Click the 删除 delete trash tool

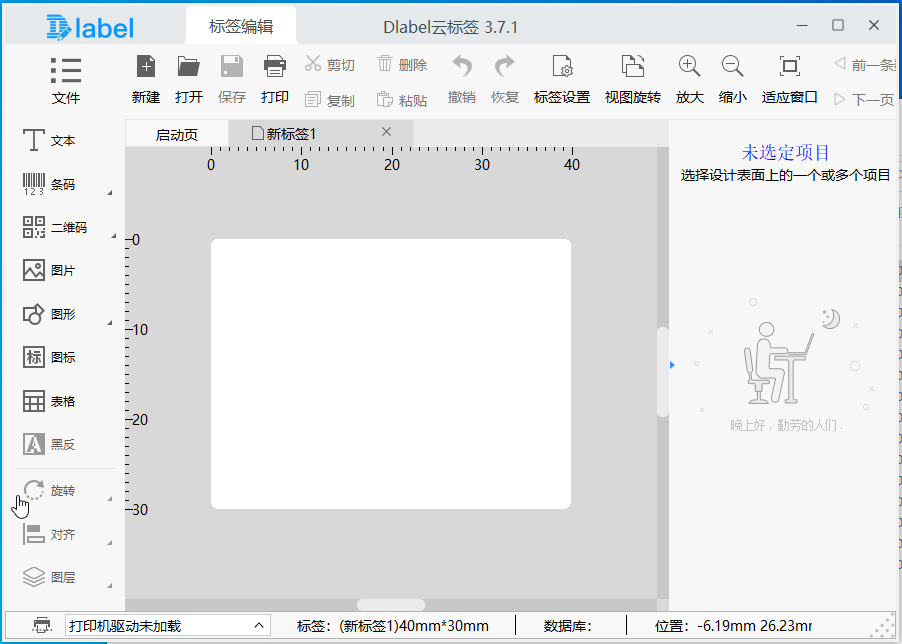click(402, 64)
